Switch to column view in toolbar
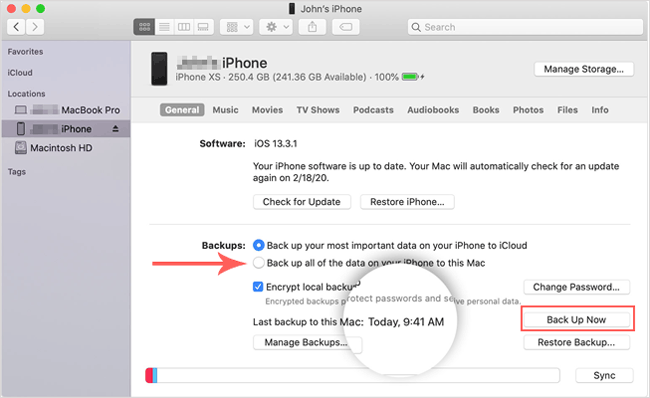The width and height of the screenshot is (650, 398). [184, 27]
